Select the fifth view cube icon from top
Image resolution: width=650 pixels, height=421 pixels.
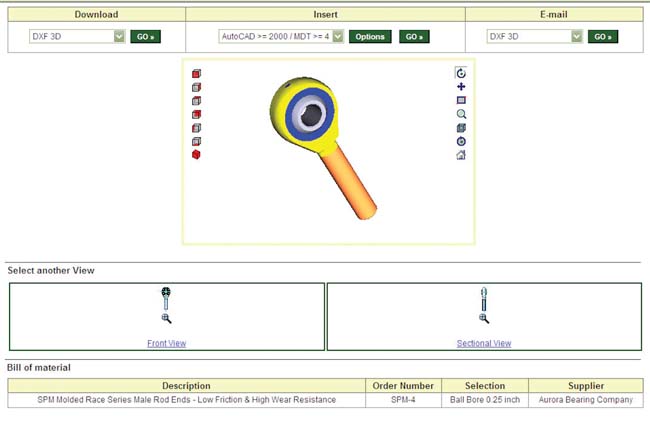(196, 128)
